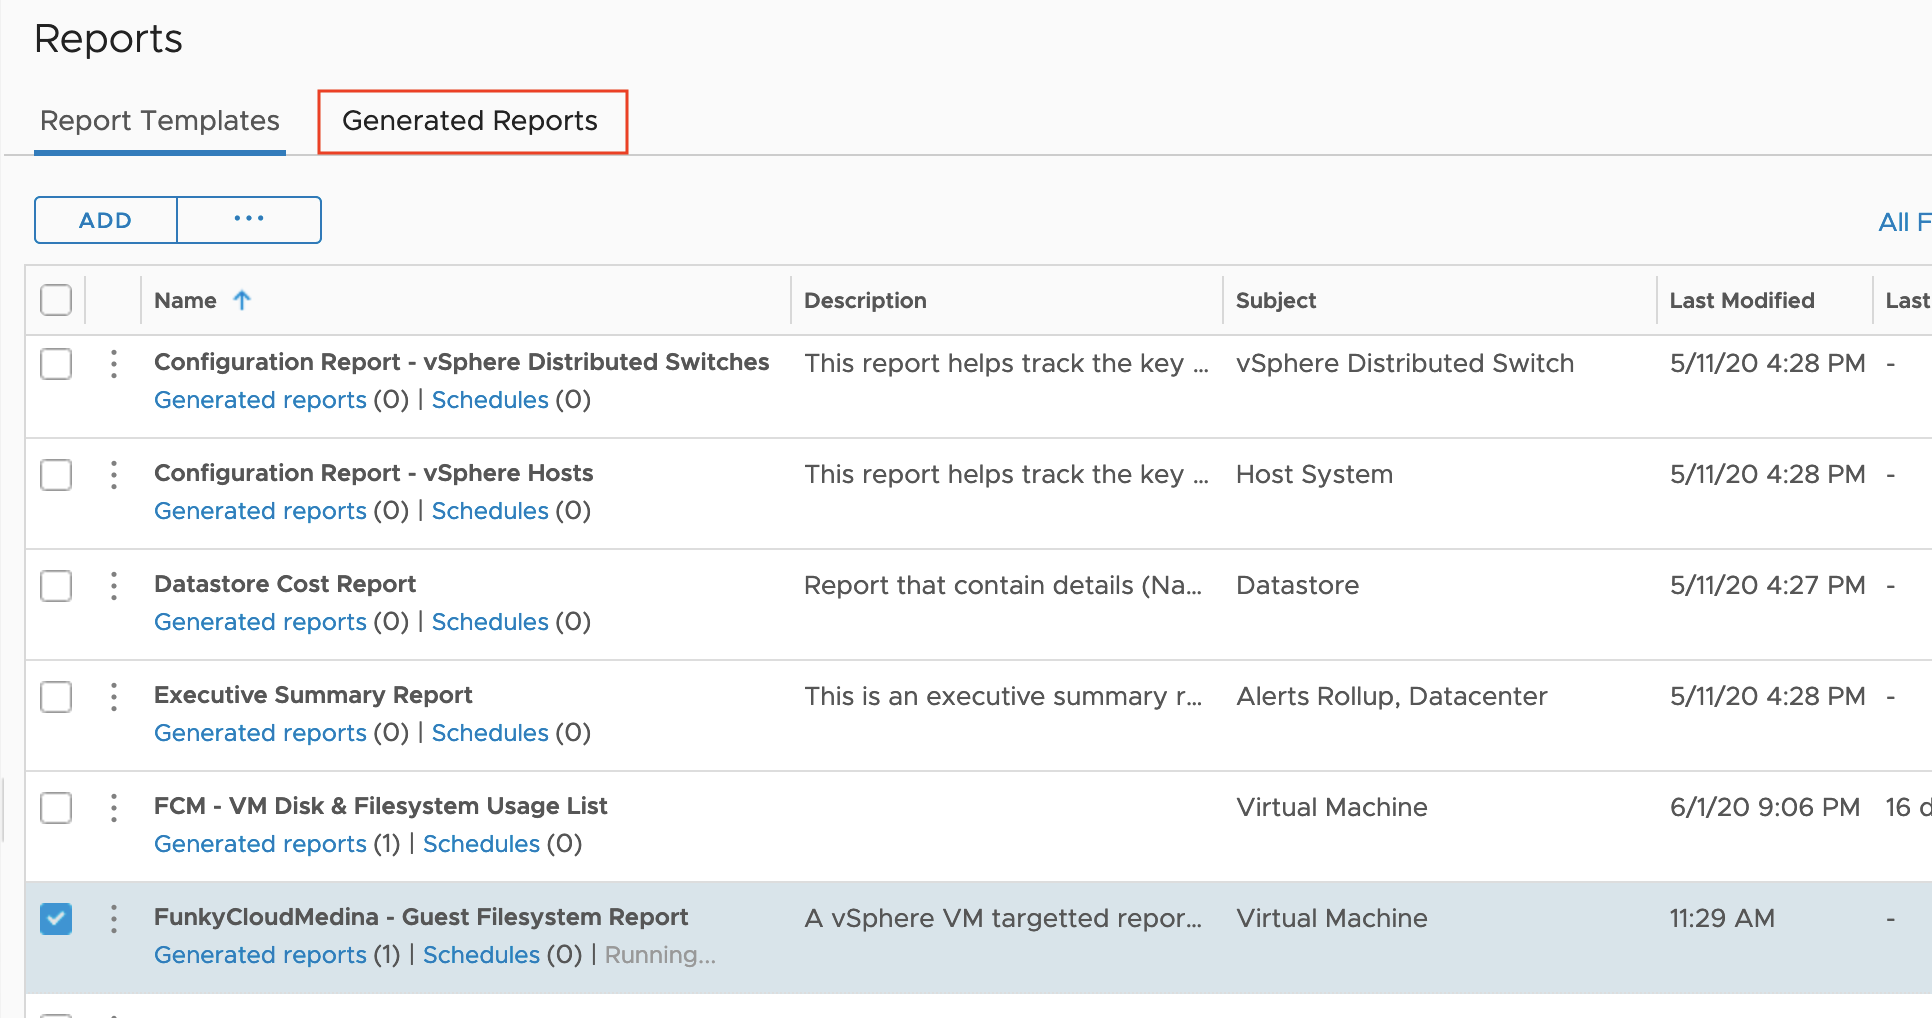Image resolution: width=1932 pixels, height=1018 pixels.
Task: Click 'This is an executive summary' description
Action: pyautogui.click(x=1003, y=696)
